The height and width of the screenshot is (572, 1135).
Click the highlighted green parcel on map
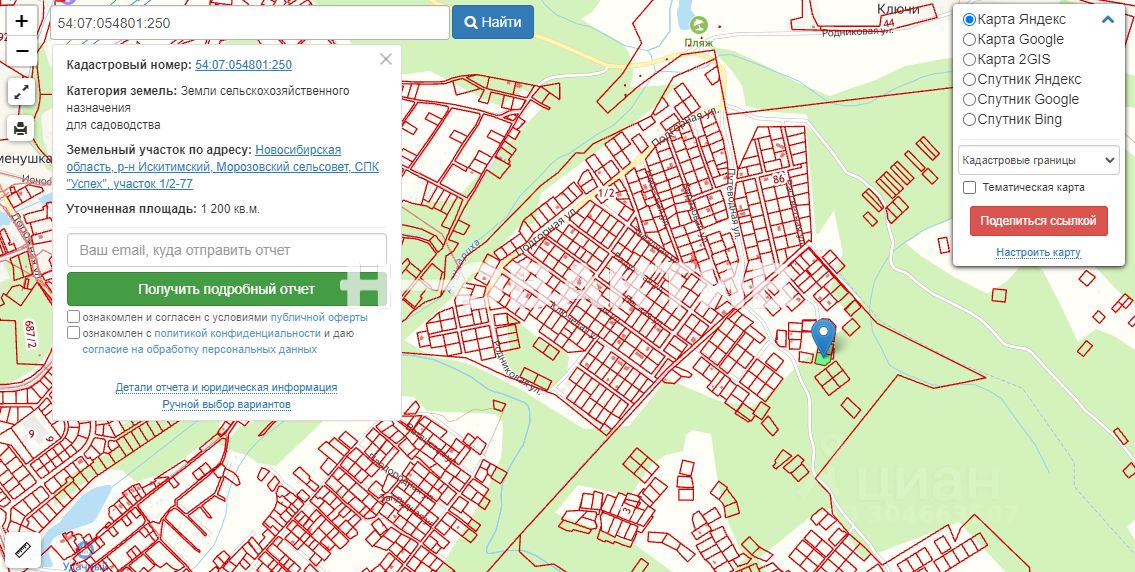pos(824,358)
